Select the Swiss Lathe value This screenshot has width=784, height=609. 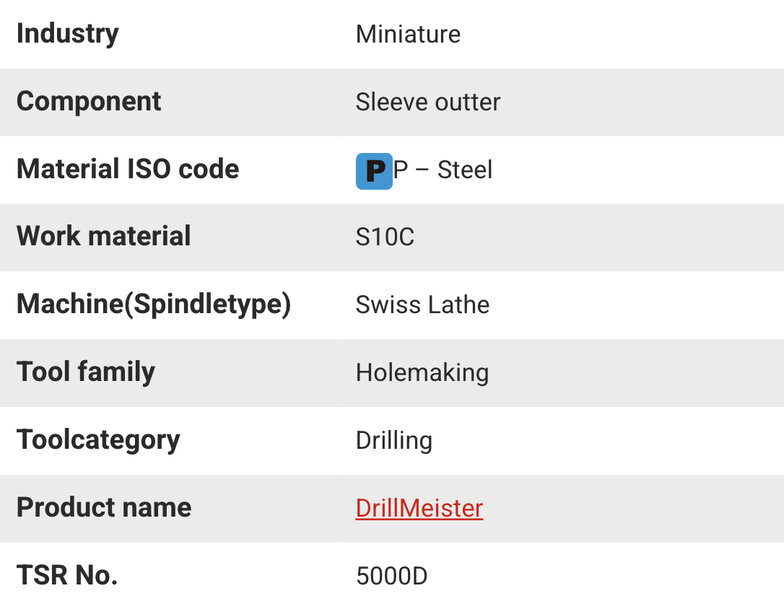point(422,304)
